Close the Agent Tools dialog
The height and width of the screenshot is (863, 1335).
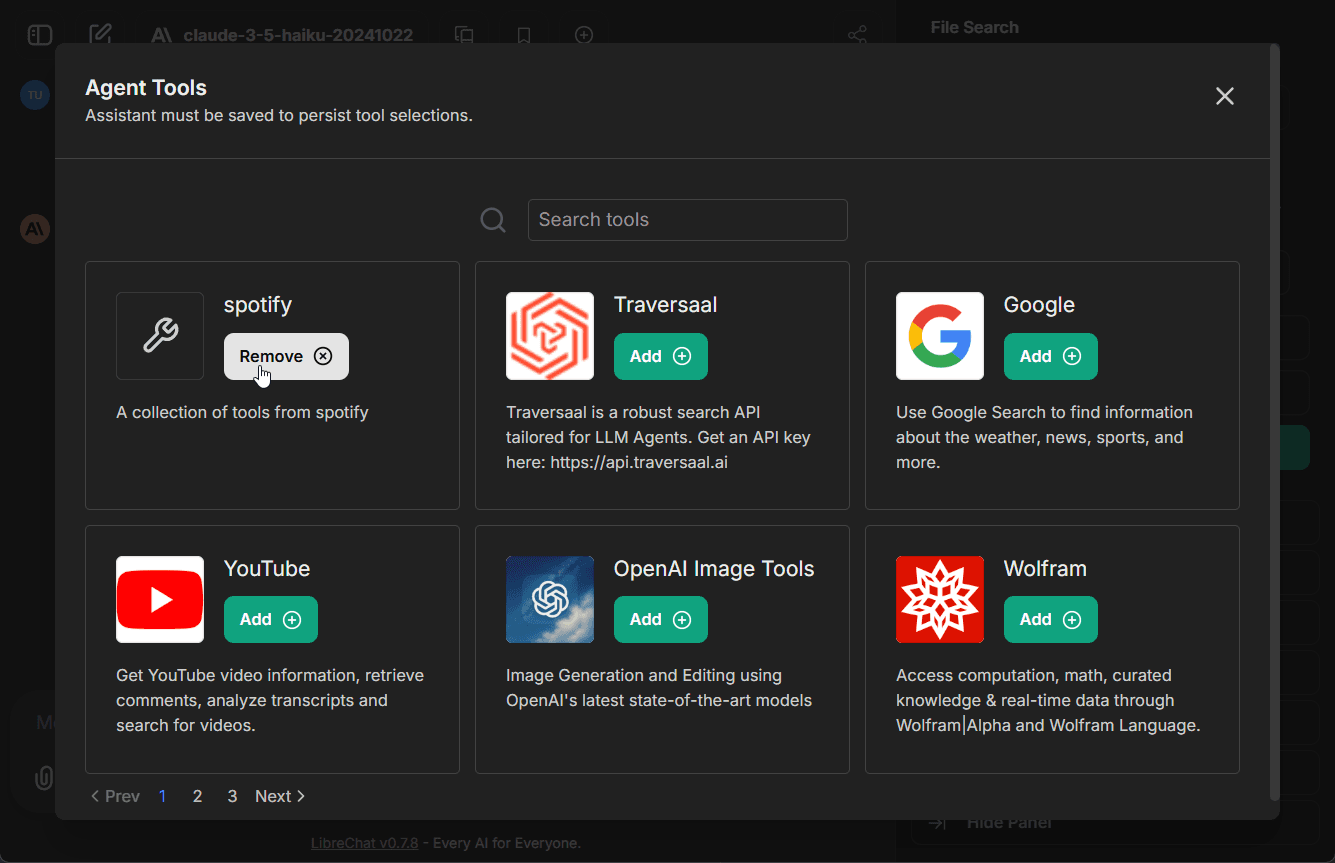(x=1225, y=96)
